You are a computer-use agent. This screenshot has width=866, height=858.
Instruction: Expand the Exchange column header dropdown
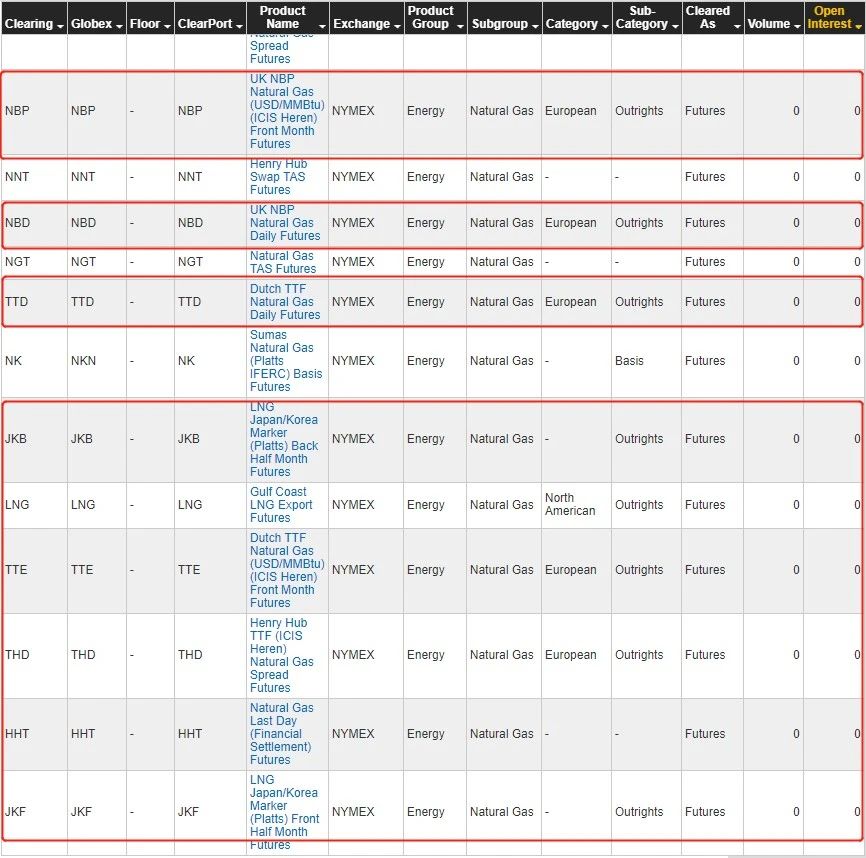(x=396, y=25)
